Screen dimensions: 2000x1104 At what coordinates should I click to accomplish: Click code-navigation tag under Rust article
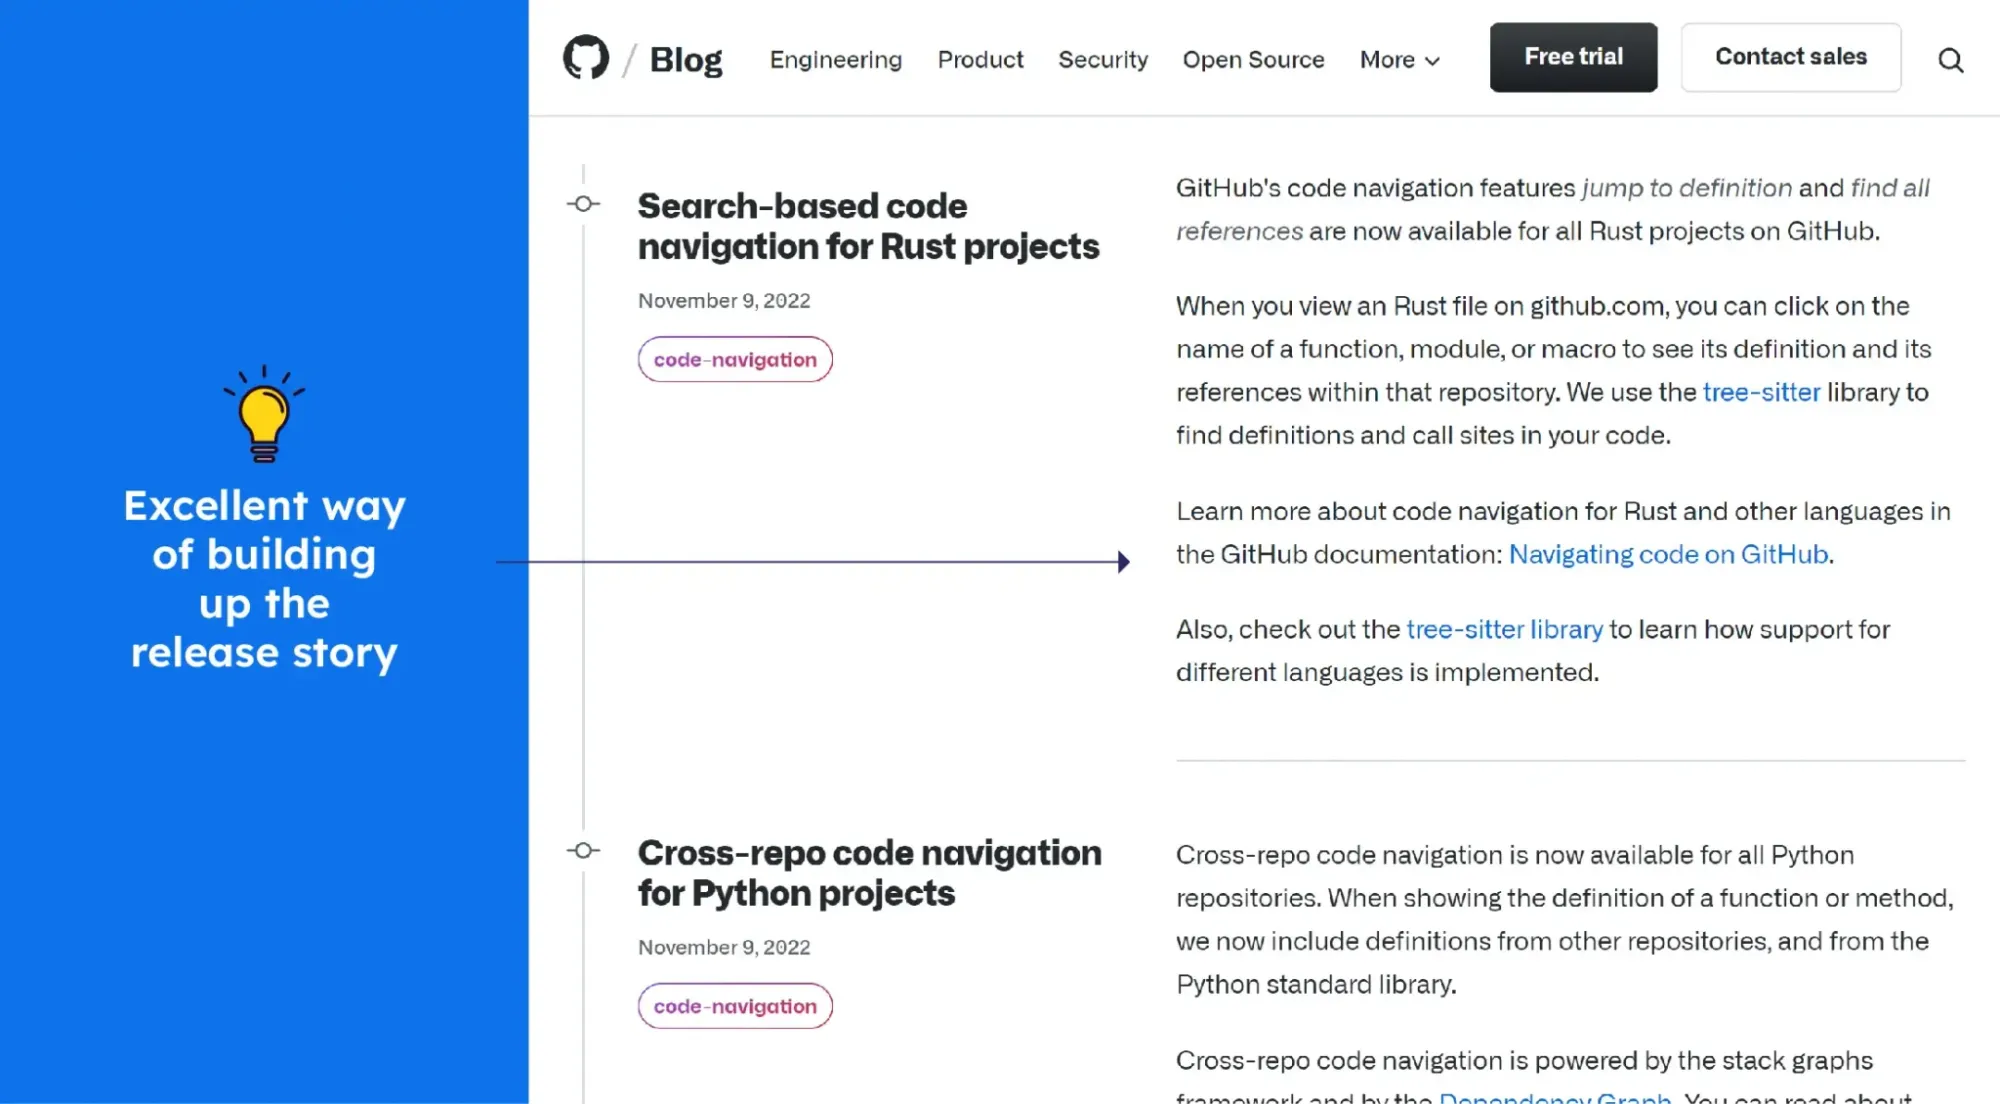tap(735, 360)
